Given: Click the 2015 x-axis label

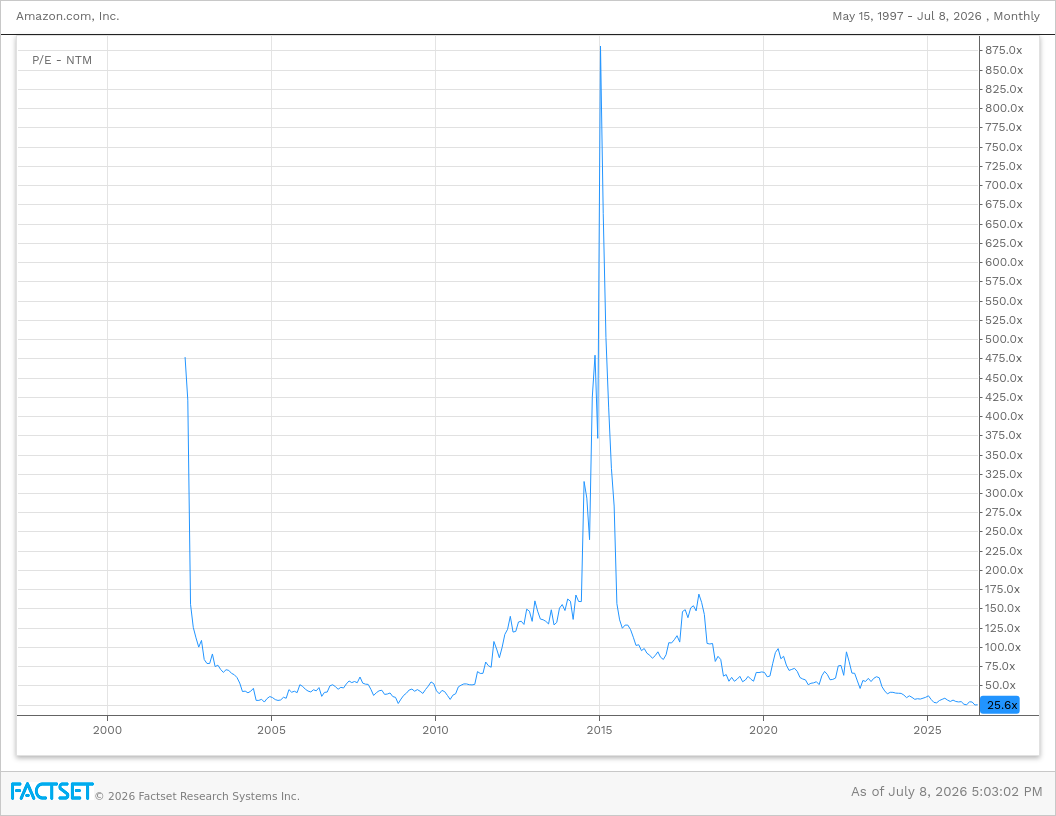Looking at the screenshot, I should point(599,730).
